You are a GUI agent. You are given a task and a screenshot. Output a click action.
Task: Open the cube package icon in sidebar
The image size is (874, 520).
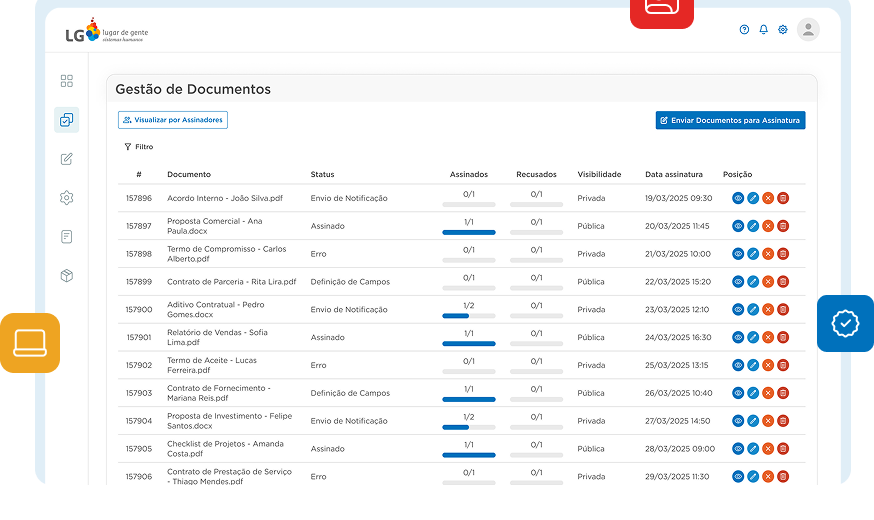coord(67,276)
